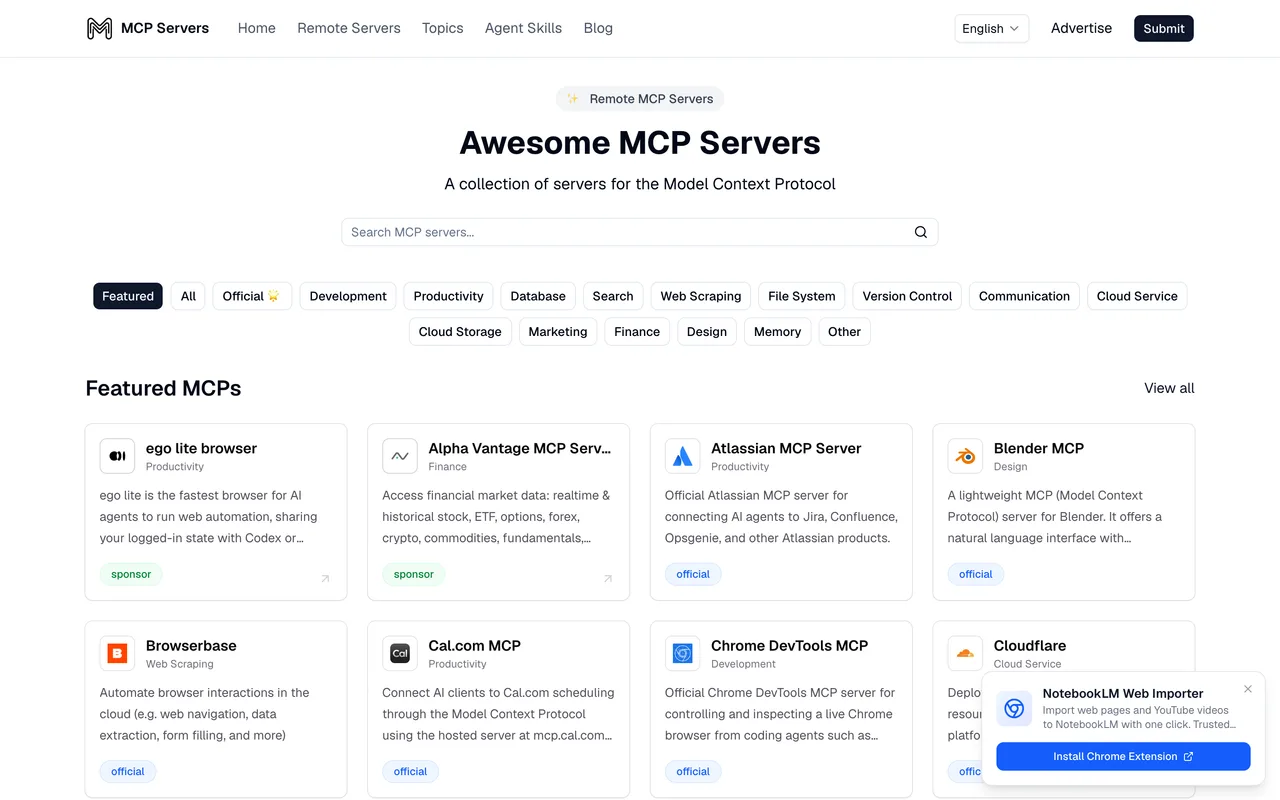Image resolution: width=1280 pixels, height=800 pixels.
Task: Filter by Database category
Action: (538, 296)
